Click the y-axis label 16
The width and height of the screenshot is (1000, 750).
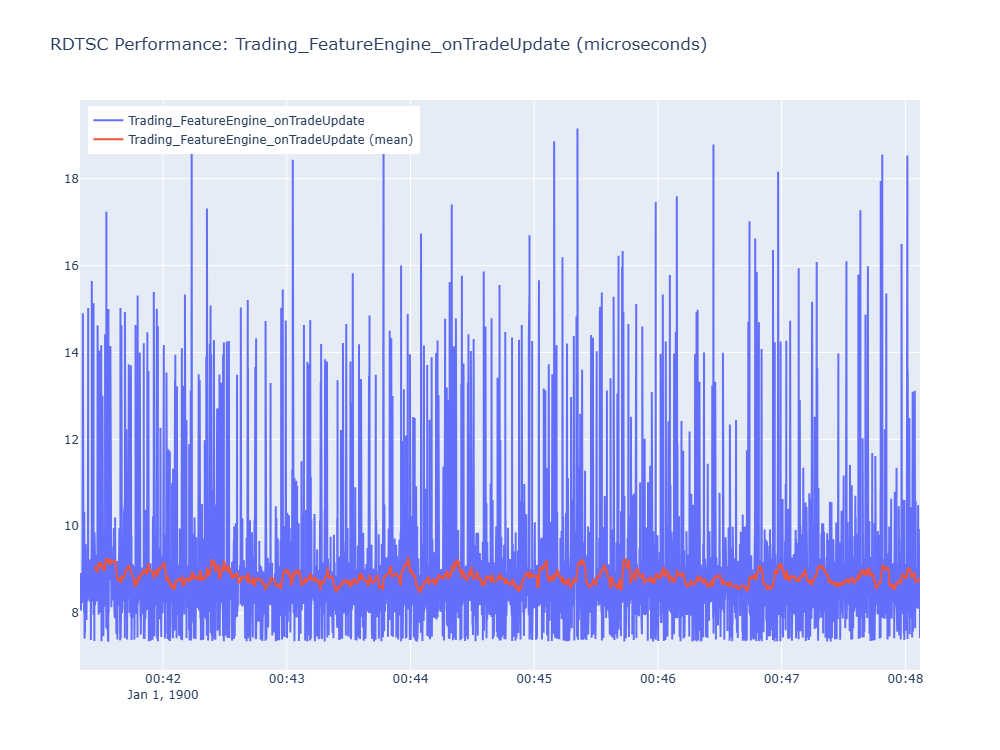point(71,266)
